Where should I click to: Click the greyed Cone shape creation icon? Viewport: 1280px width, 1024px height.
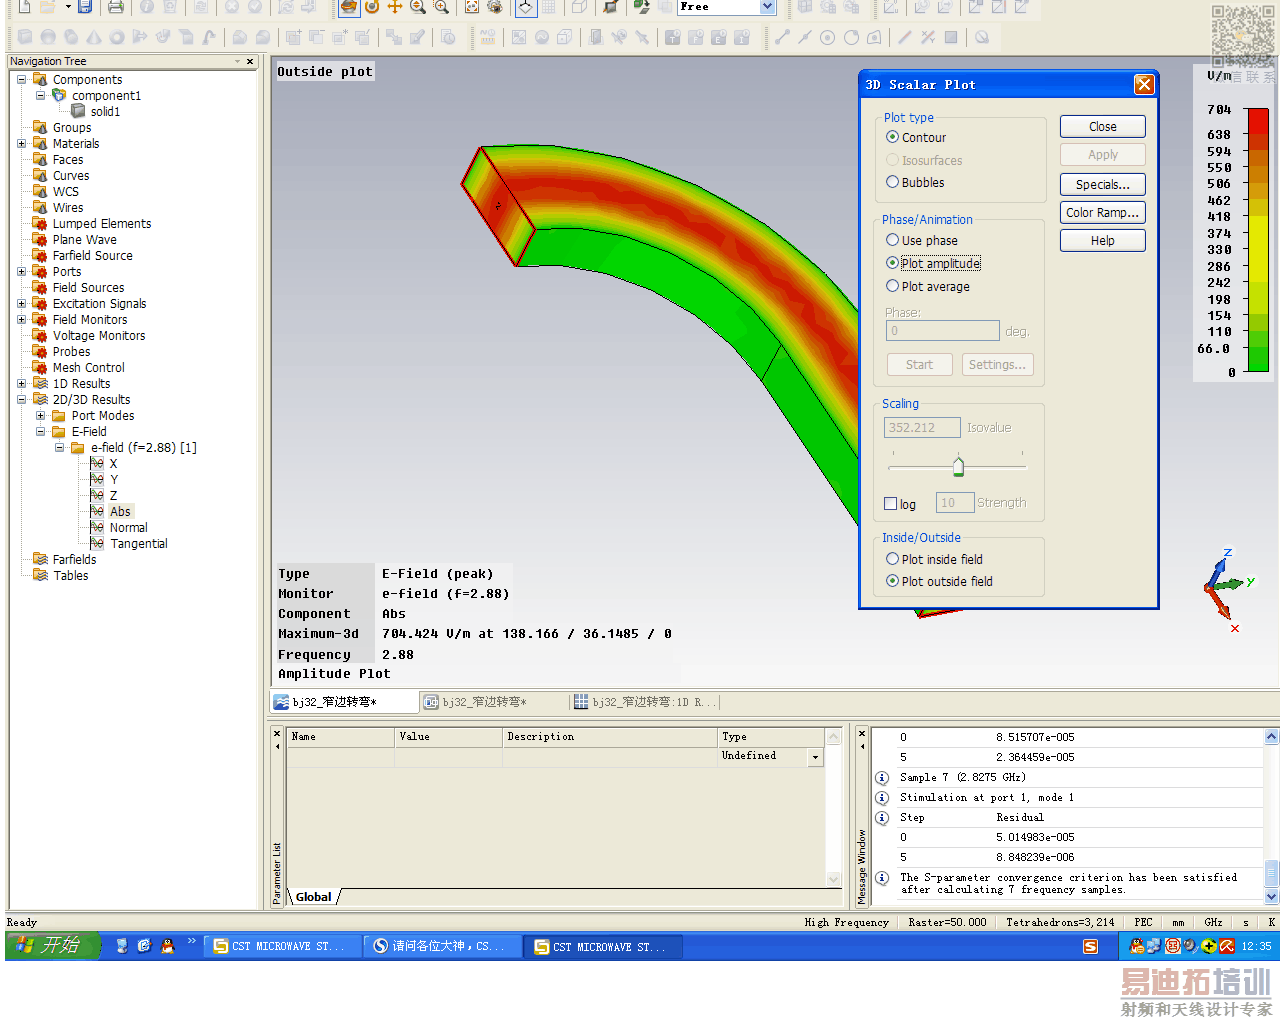pyautogui.click(x=94, y=37)
